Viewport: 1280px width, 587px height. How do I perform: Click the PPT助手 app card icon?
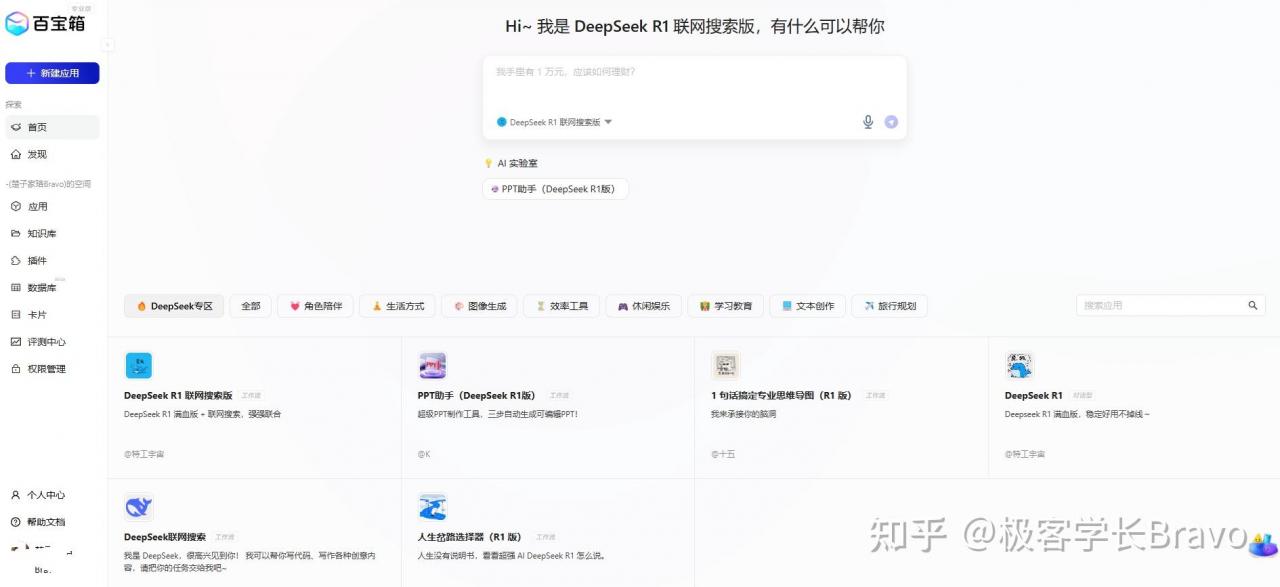tap(432, 365)
